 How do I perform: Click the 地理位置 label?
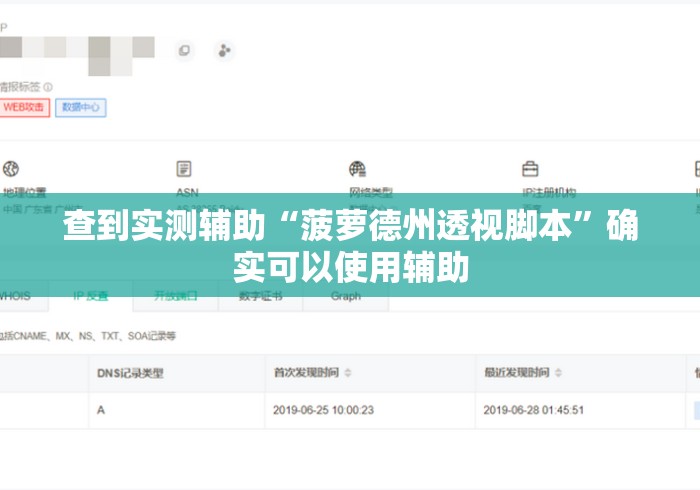(25, 192)
